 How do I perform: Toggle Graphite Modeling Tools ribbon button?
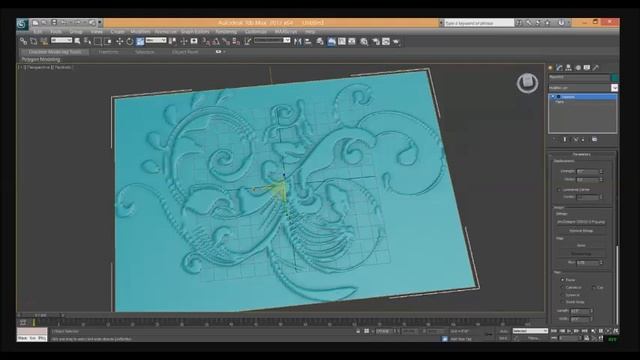click(331, 41)
